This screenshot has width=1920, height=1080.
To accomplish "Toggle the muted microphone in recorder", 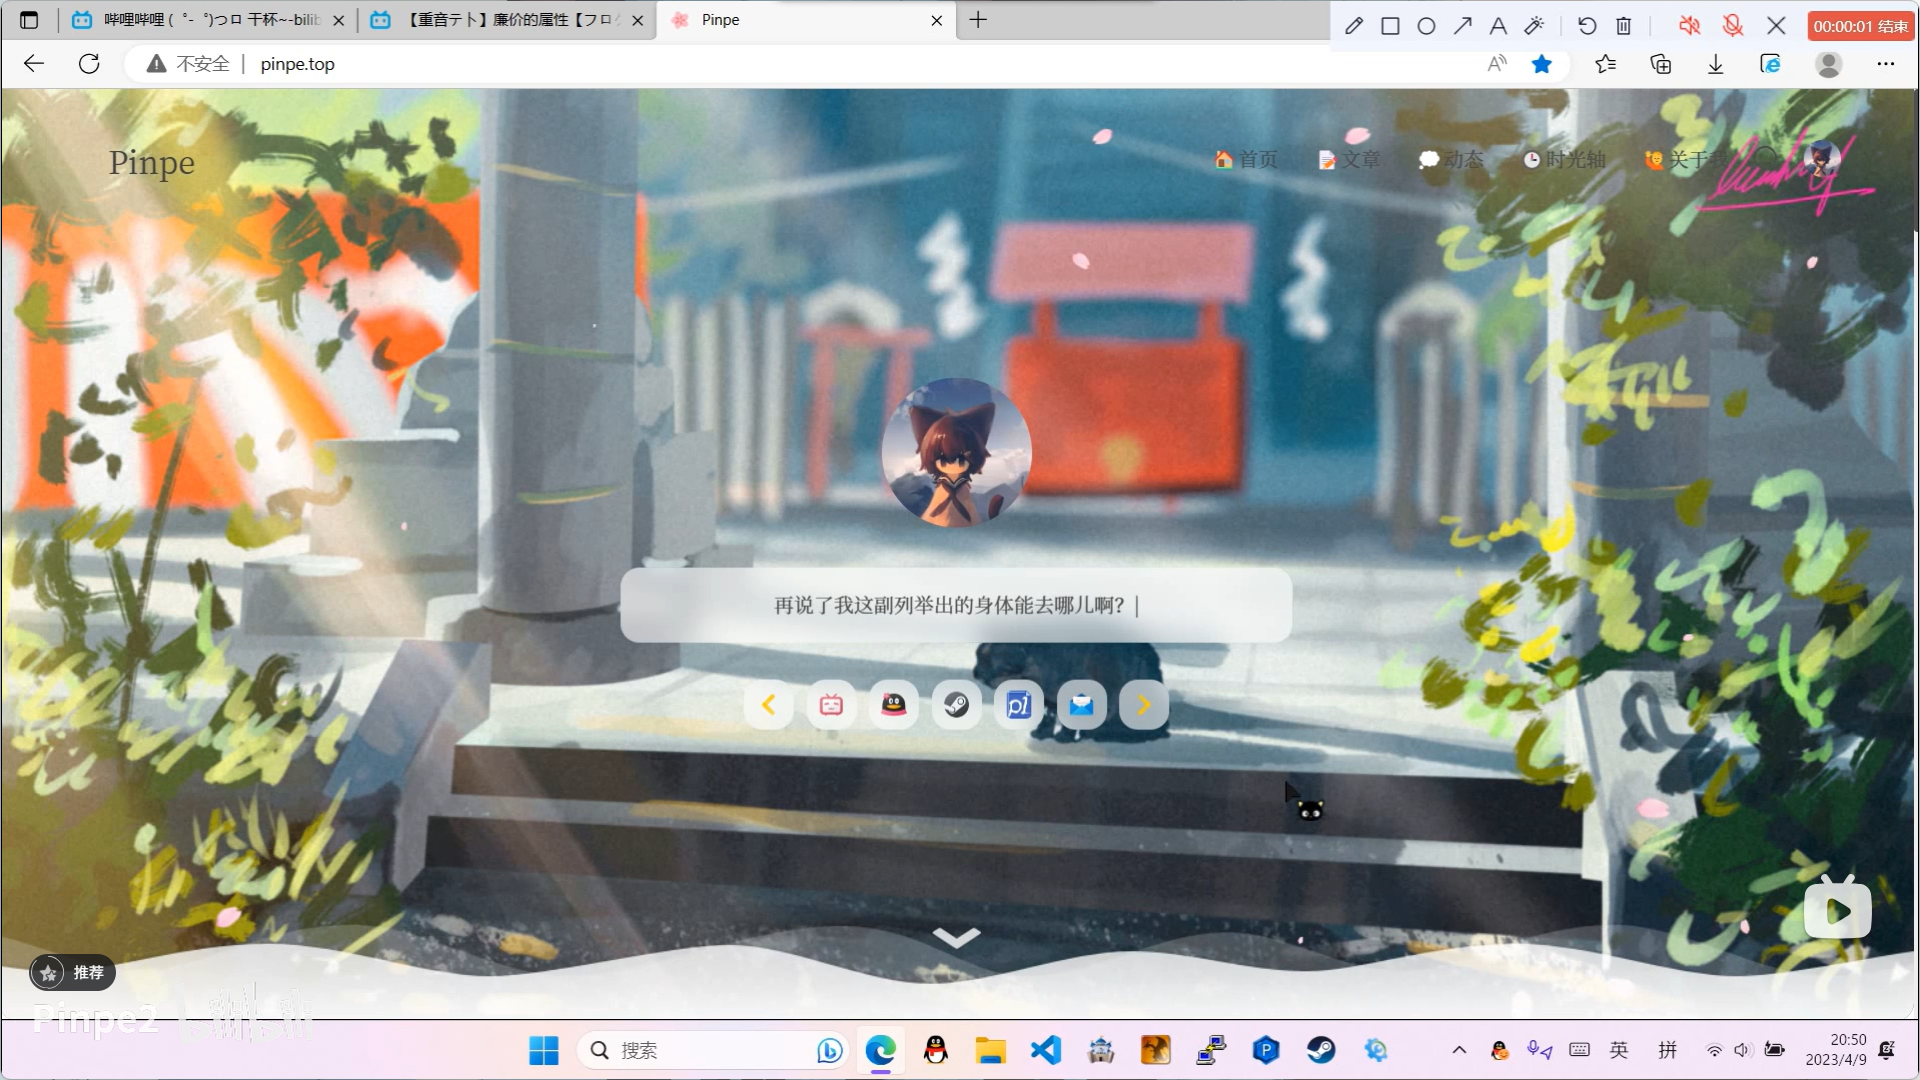I will click(x=1733, y=26).
